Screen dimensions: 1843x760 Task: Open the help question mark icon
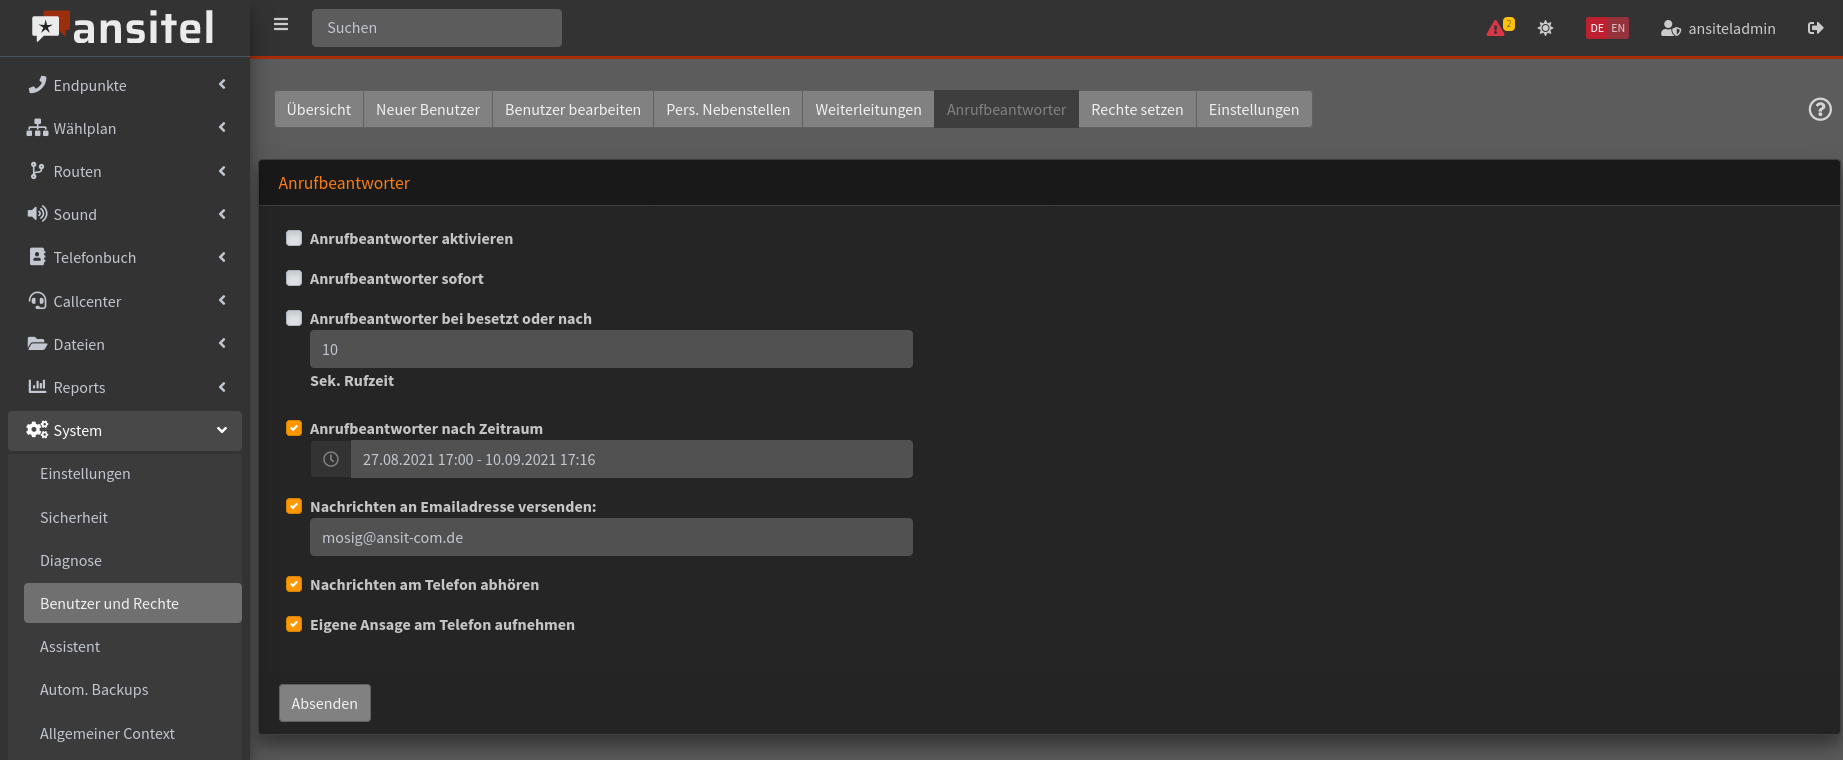coord(1820,109)
